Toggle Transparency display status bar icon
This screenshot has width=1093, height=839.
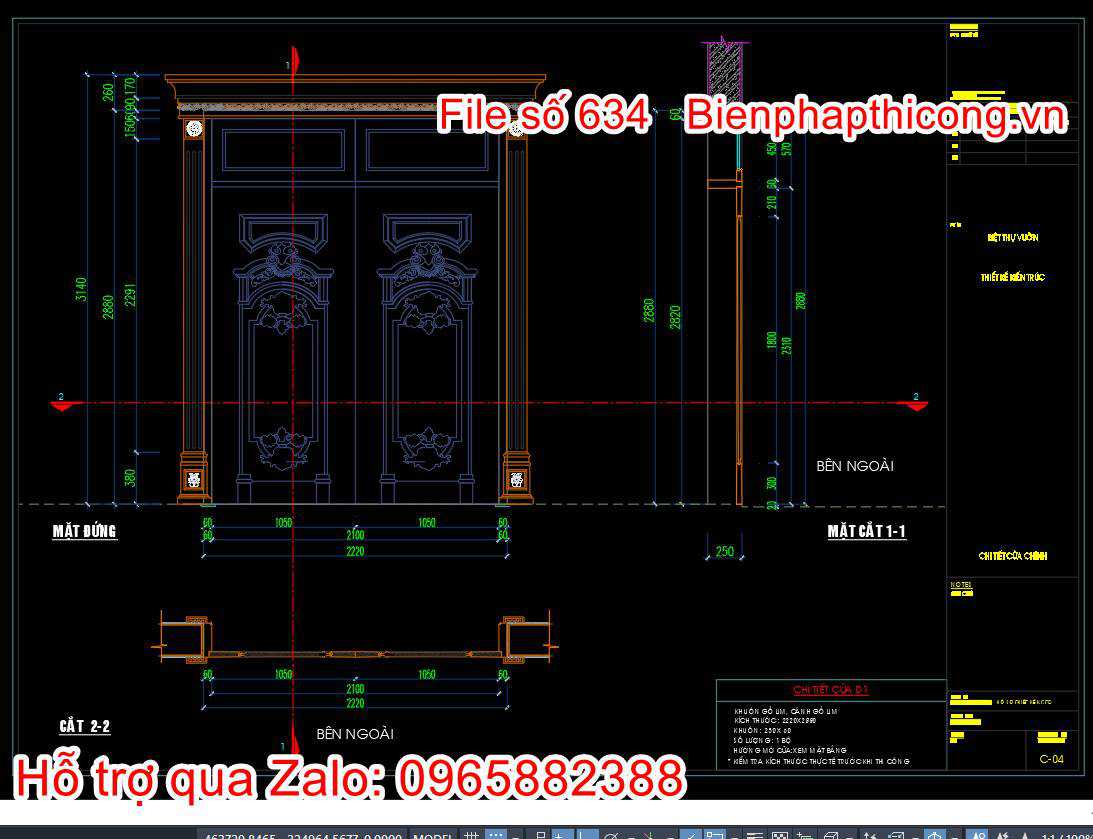(779, 835)
